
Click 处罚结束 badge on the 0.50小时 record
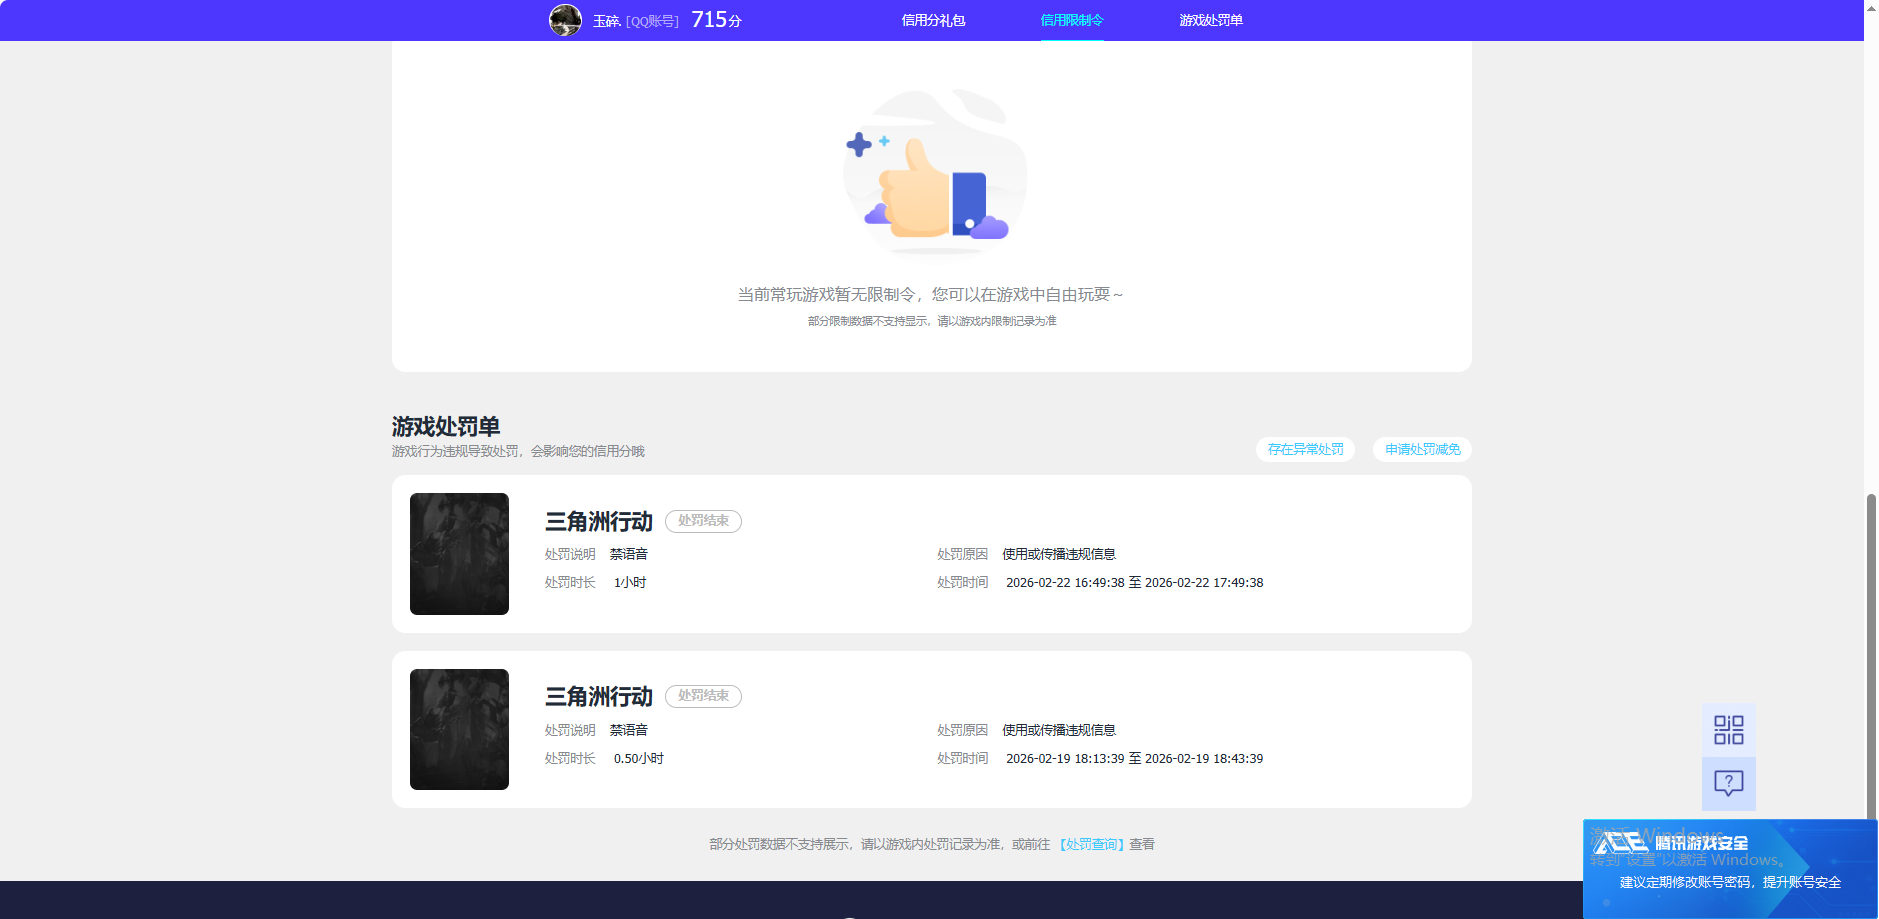pos(703,696)
